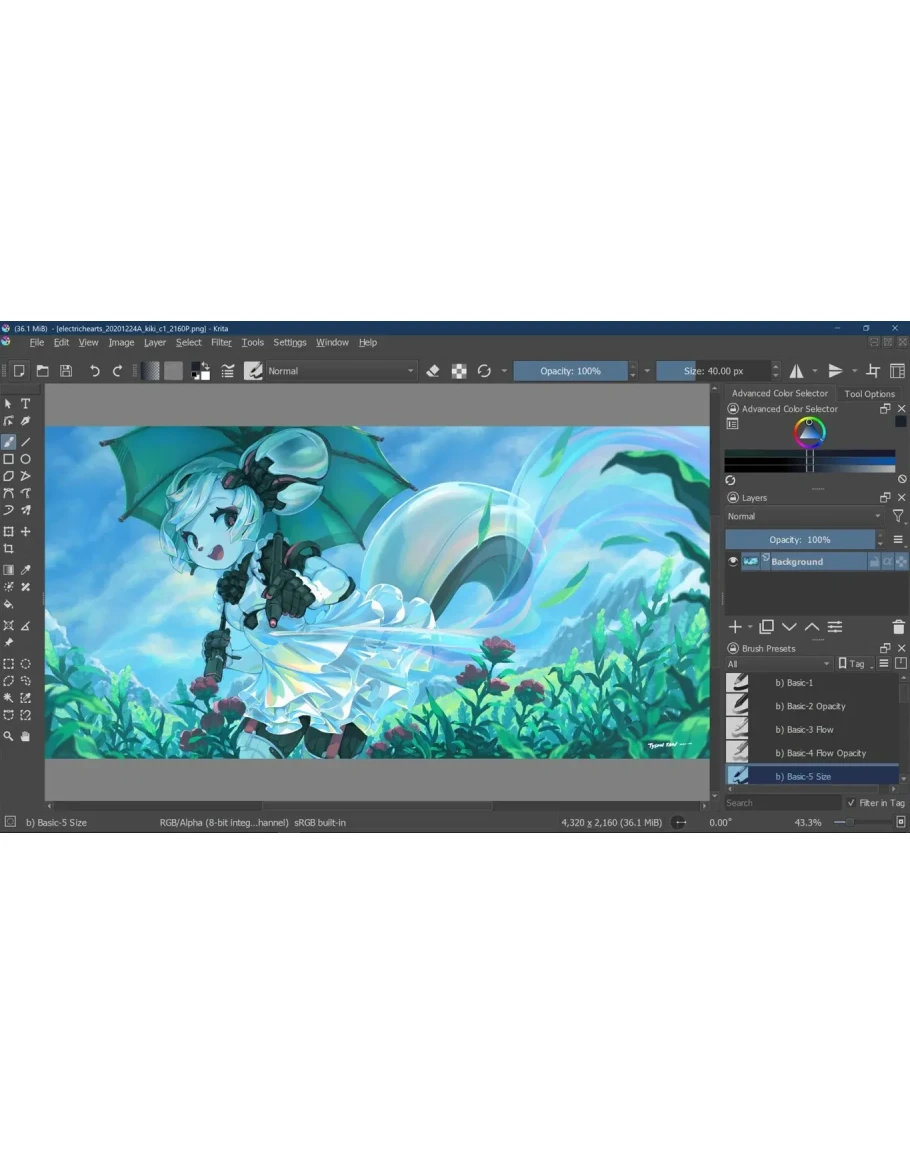910x1155 pixels.
Task: Activate the Zoom magnifier tool
Action: pos(9,736)
